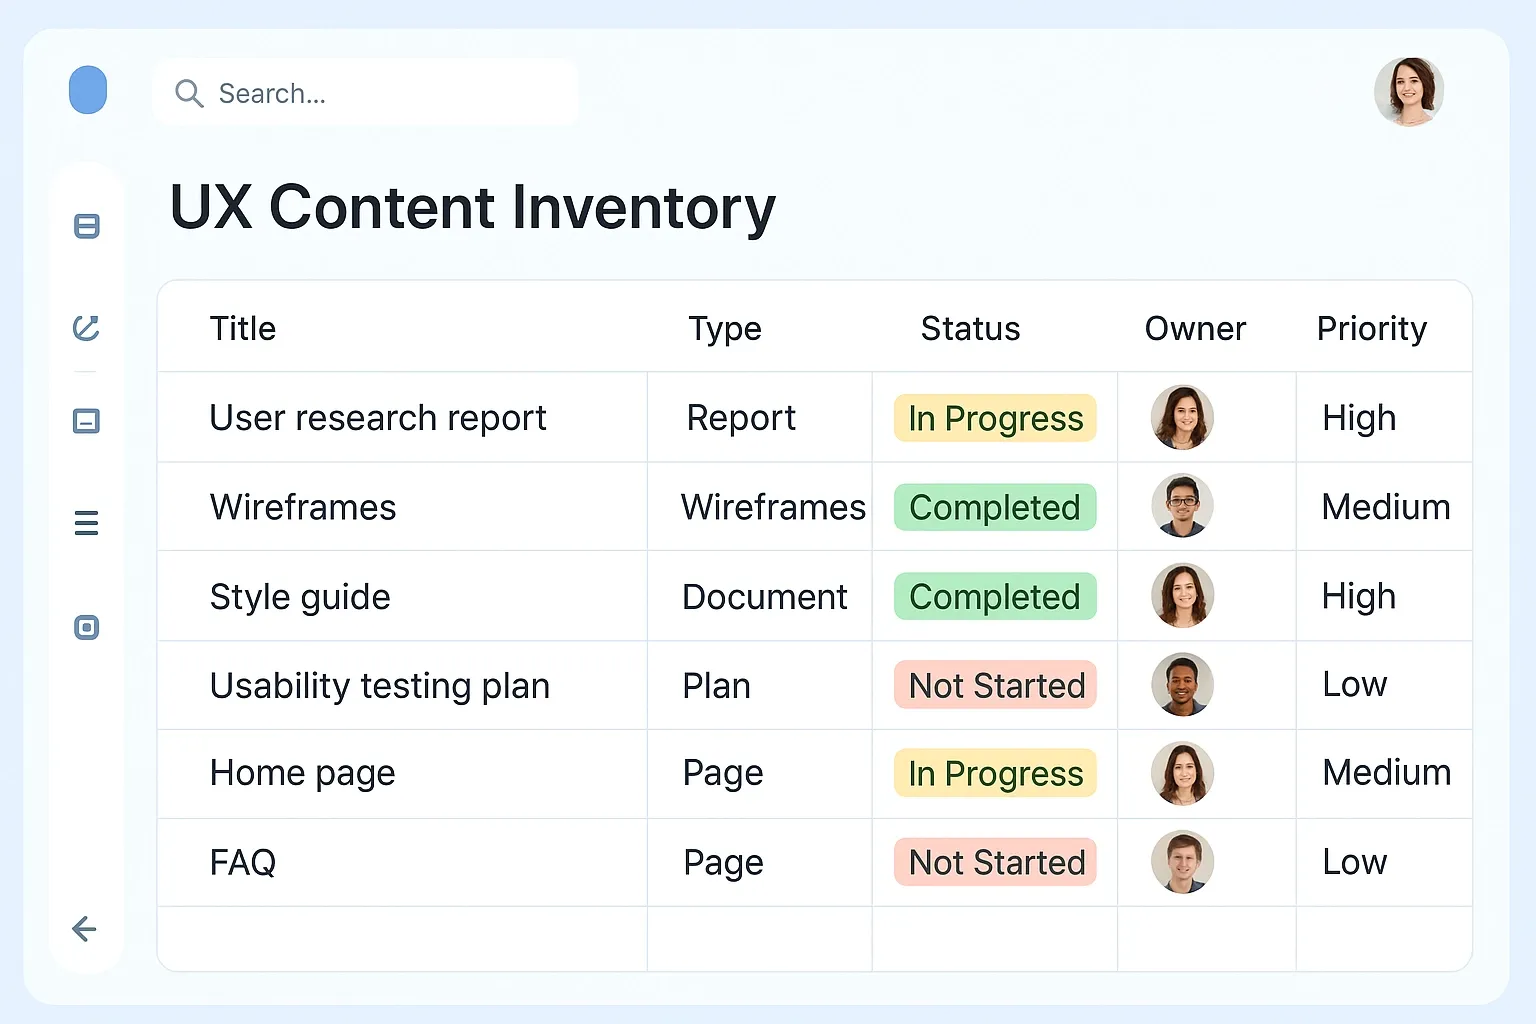Open the sidebar list lines icon
The height and width of the screenshot is (1024, 1536).
coord(87,523)
